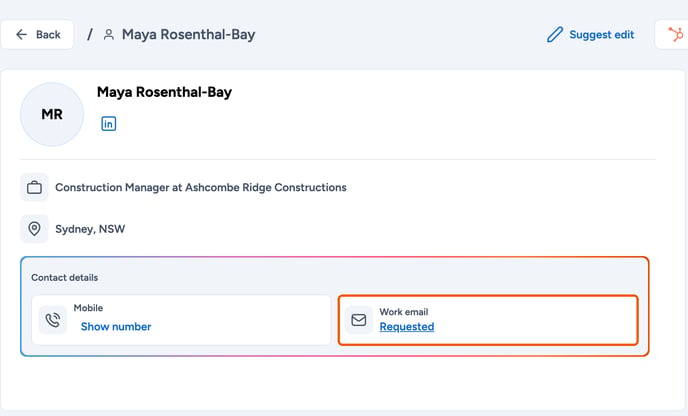Click the profile heading Maya Rosenthal-Bay

(x=165, y=92)
